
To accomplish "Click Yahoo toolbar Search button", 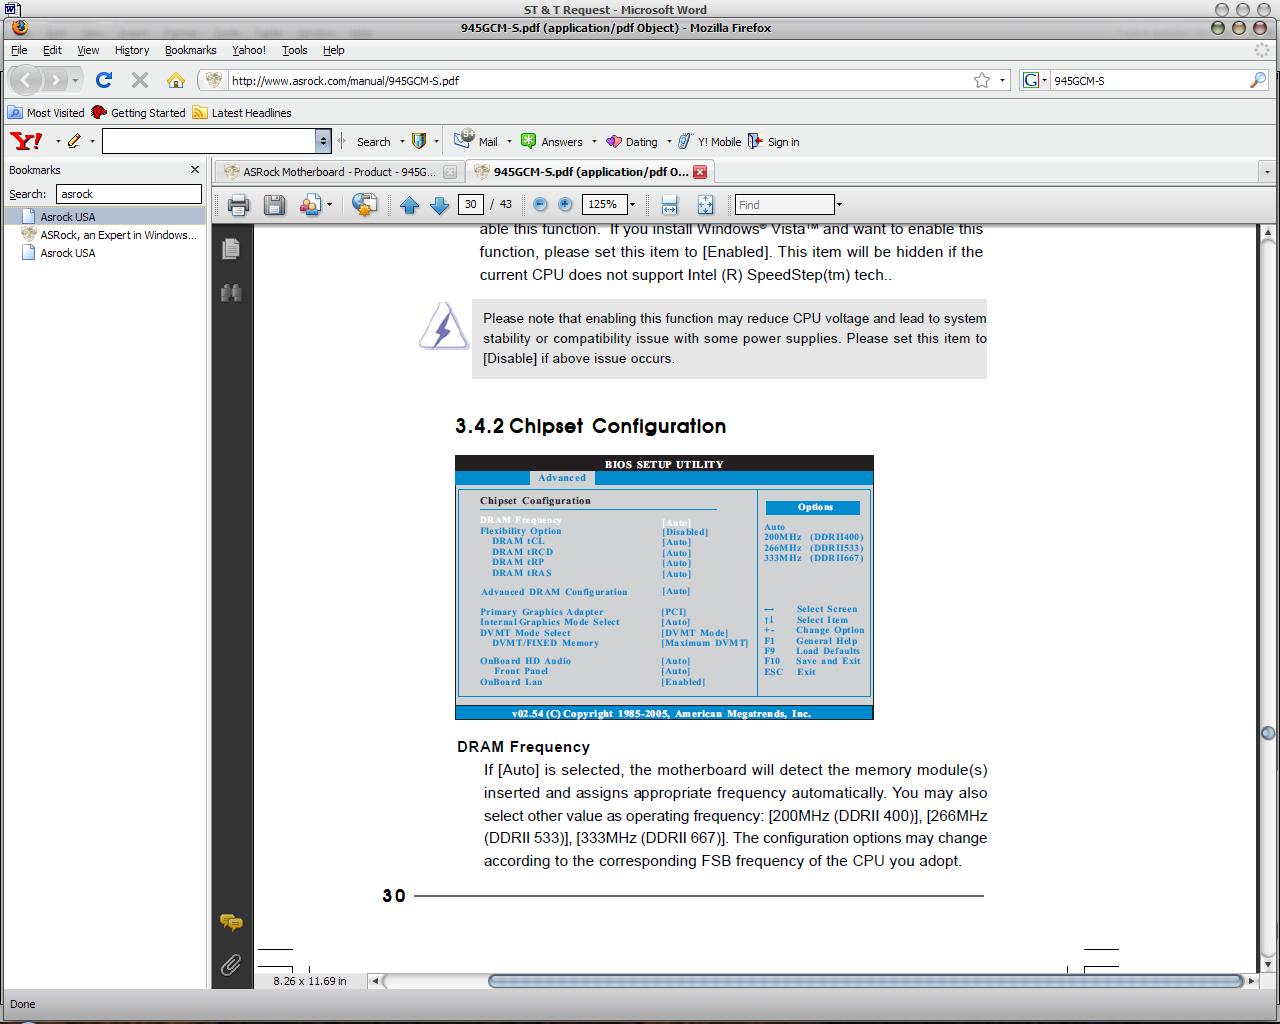I will click(373, 142).
